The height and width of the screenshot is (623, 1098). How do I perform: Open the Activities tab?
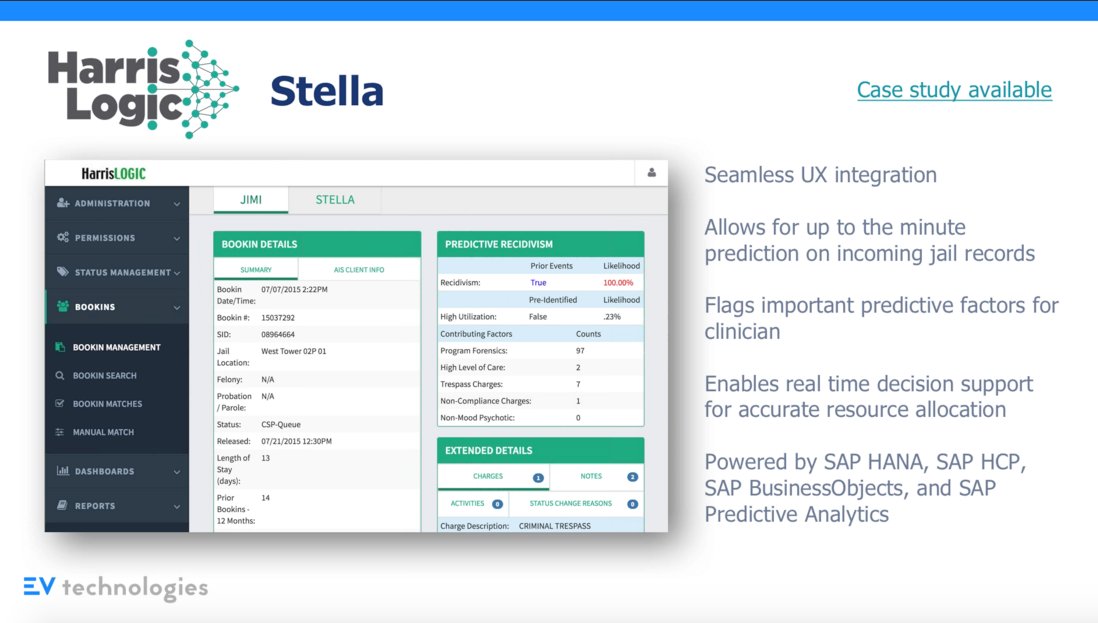click(473, 503)
